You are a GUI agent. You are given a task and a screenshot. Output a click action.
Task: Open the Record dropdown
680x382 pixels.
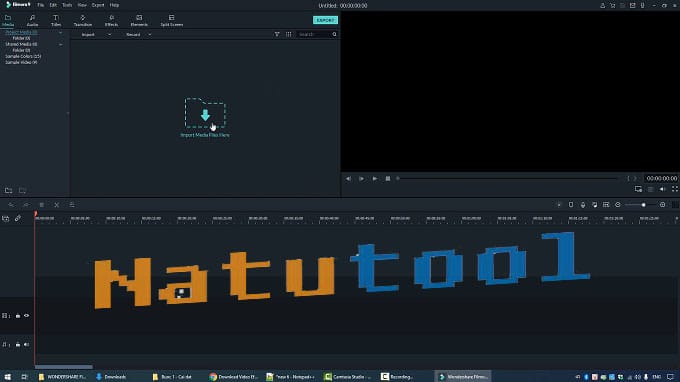[139, 34]
